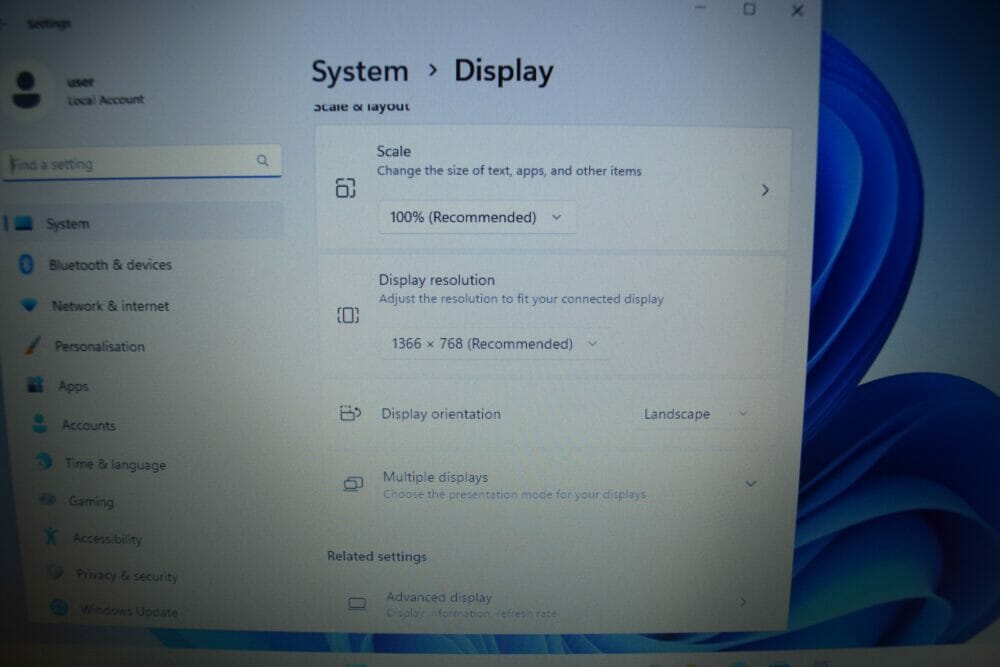Image resolution: width=1000 pixels, height=667 pixels.
Task: Click the Gaming controller icon
Action: [48, 500]
